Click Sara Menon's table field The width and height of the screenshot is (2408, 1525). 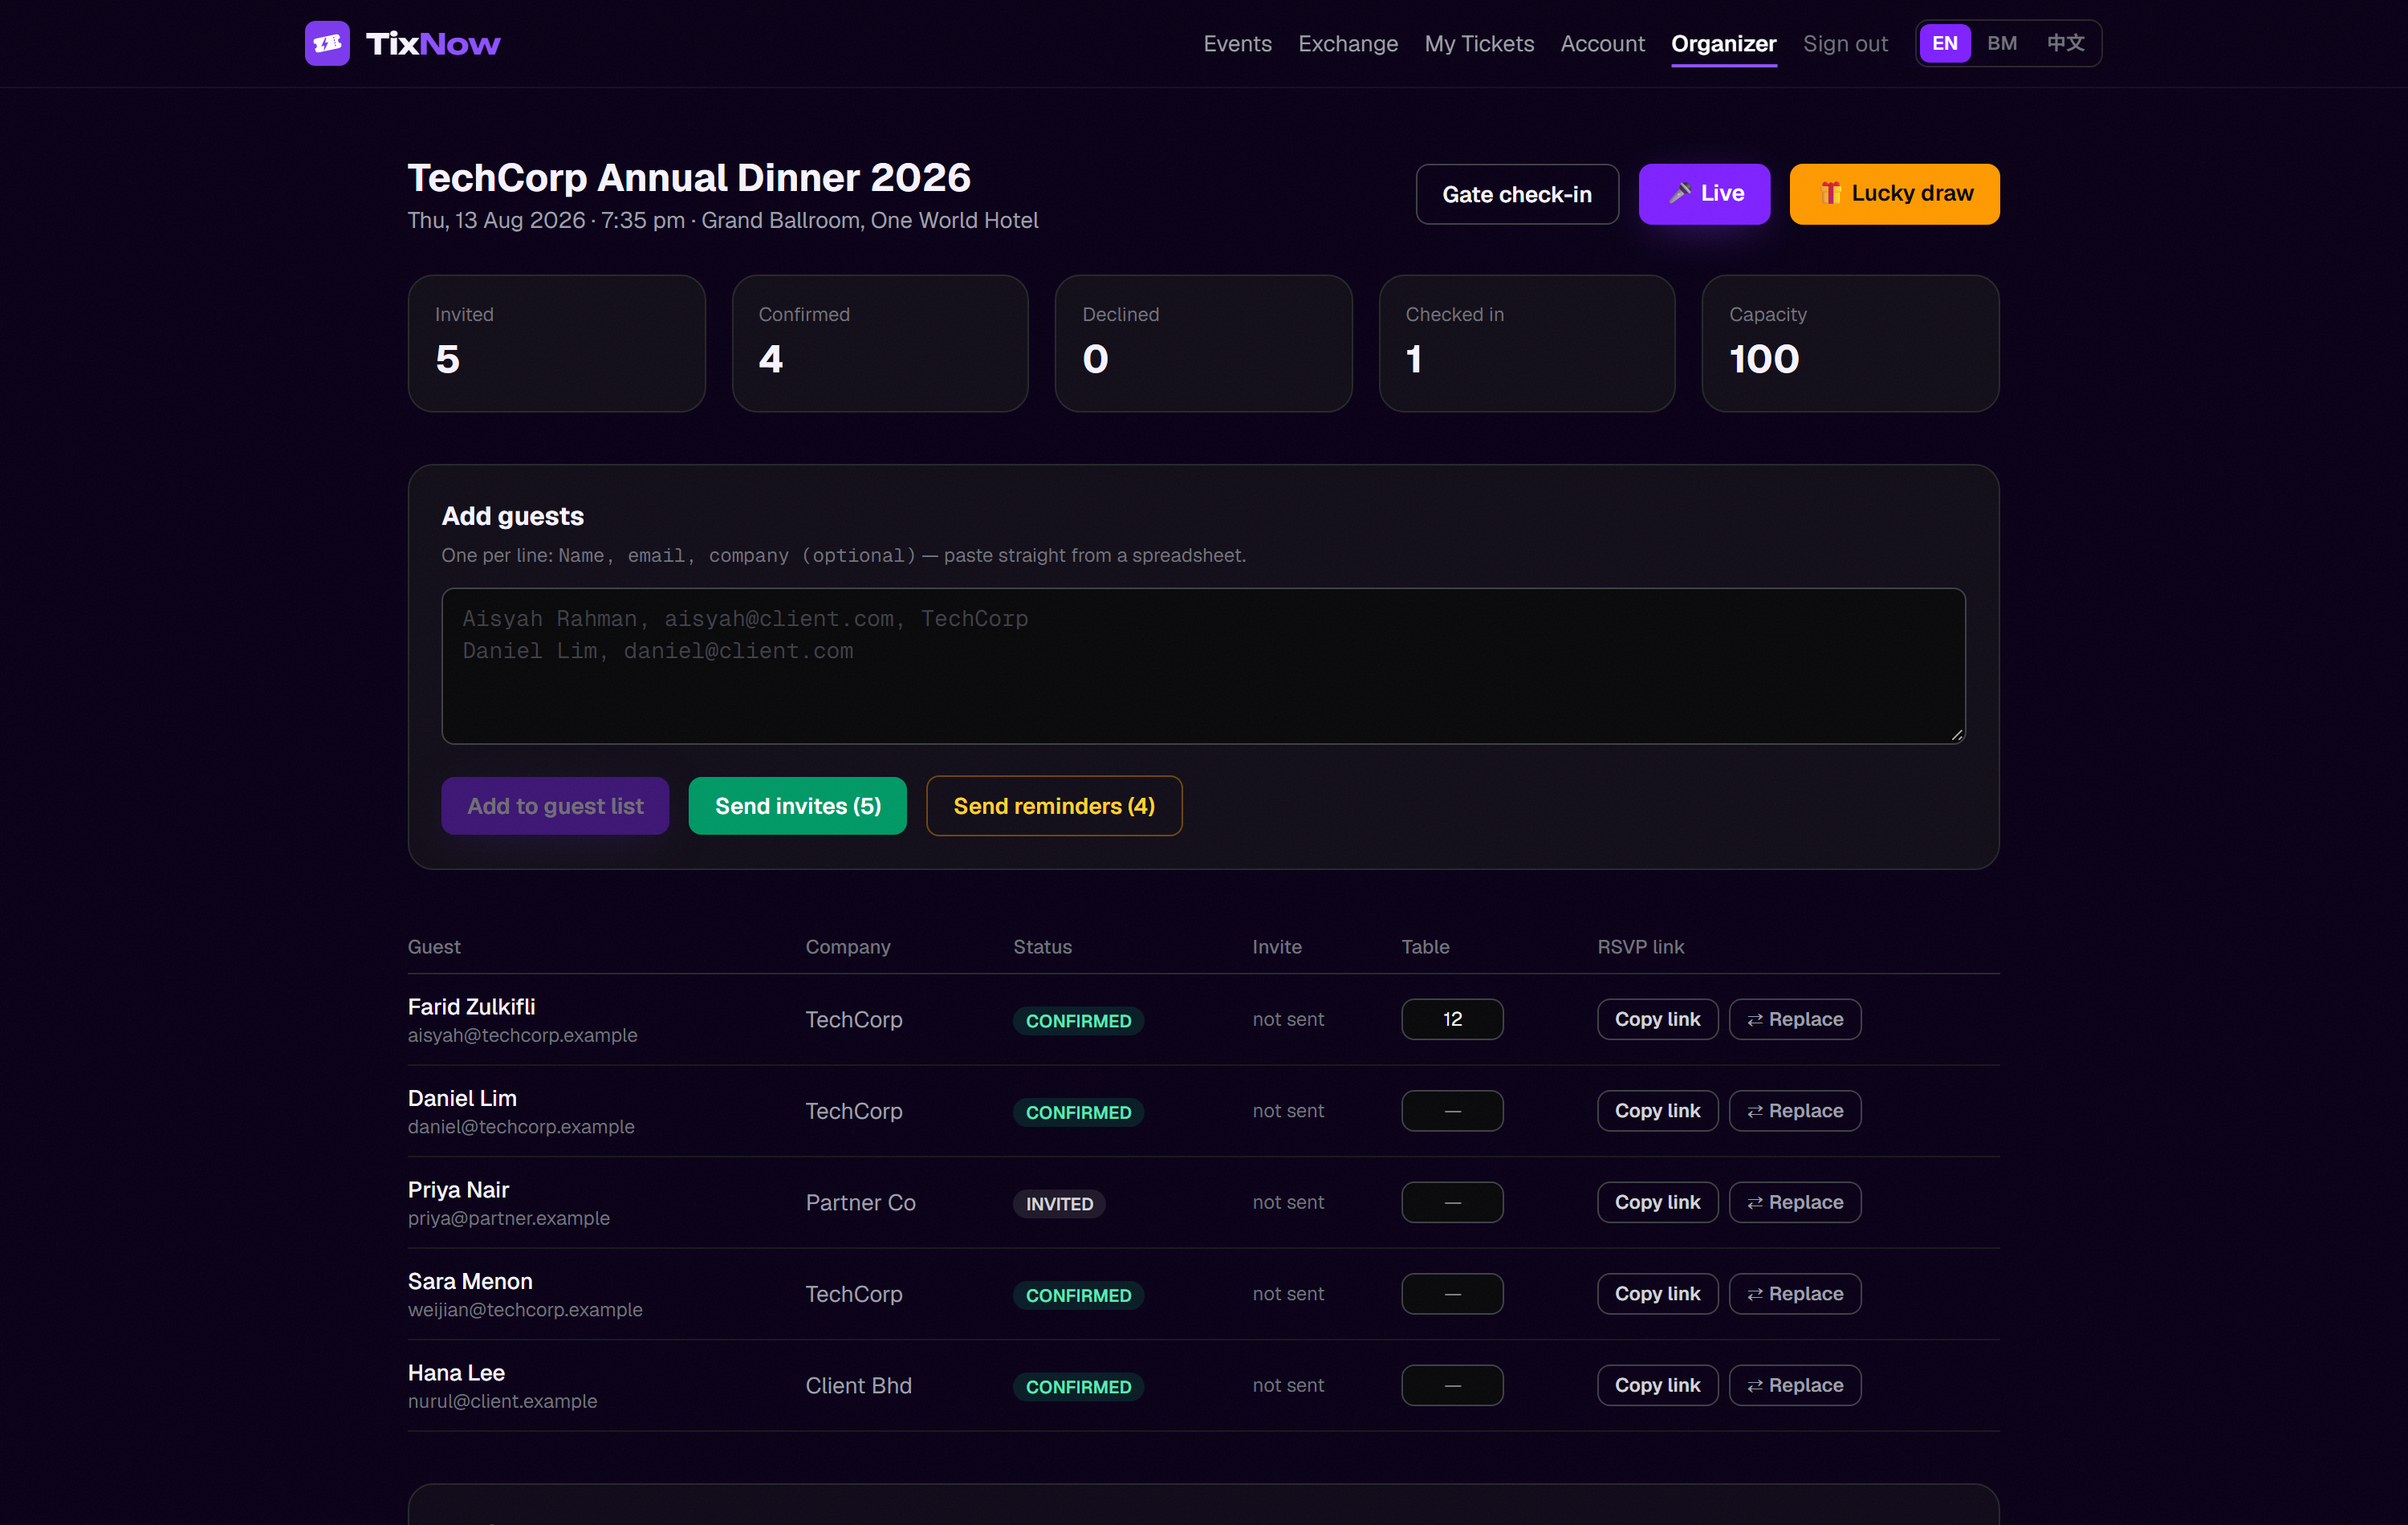pos(1452,1294)
